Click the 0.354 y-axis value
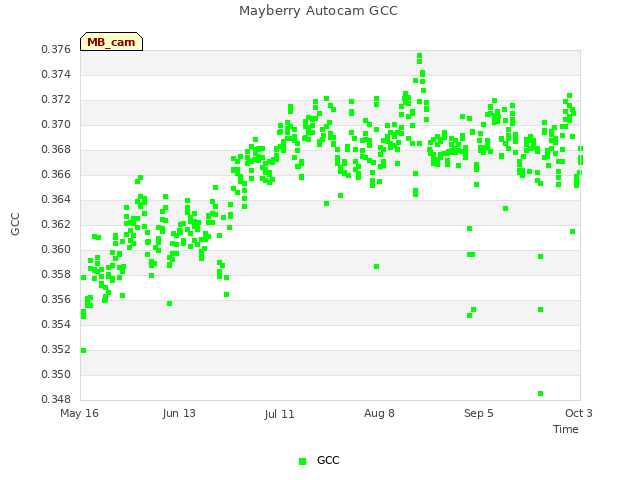Viewport: 640px width, 480px height. pos(56,324)
